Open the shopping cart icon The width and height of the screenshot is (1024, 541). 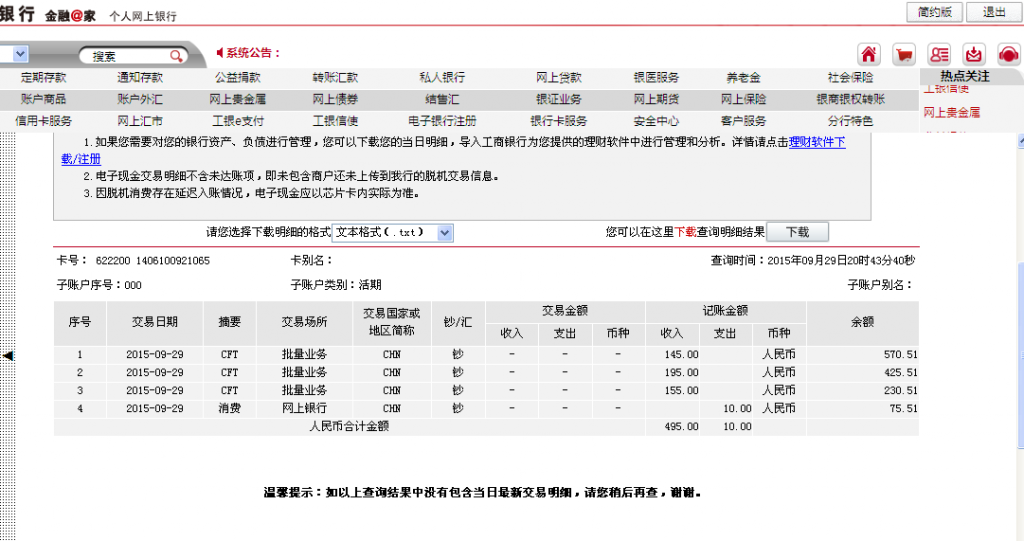pyautogui.click(x=904, y=54)
